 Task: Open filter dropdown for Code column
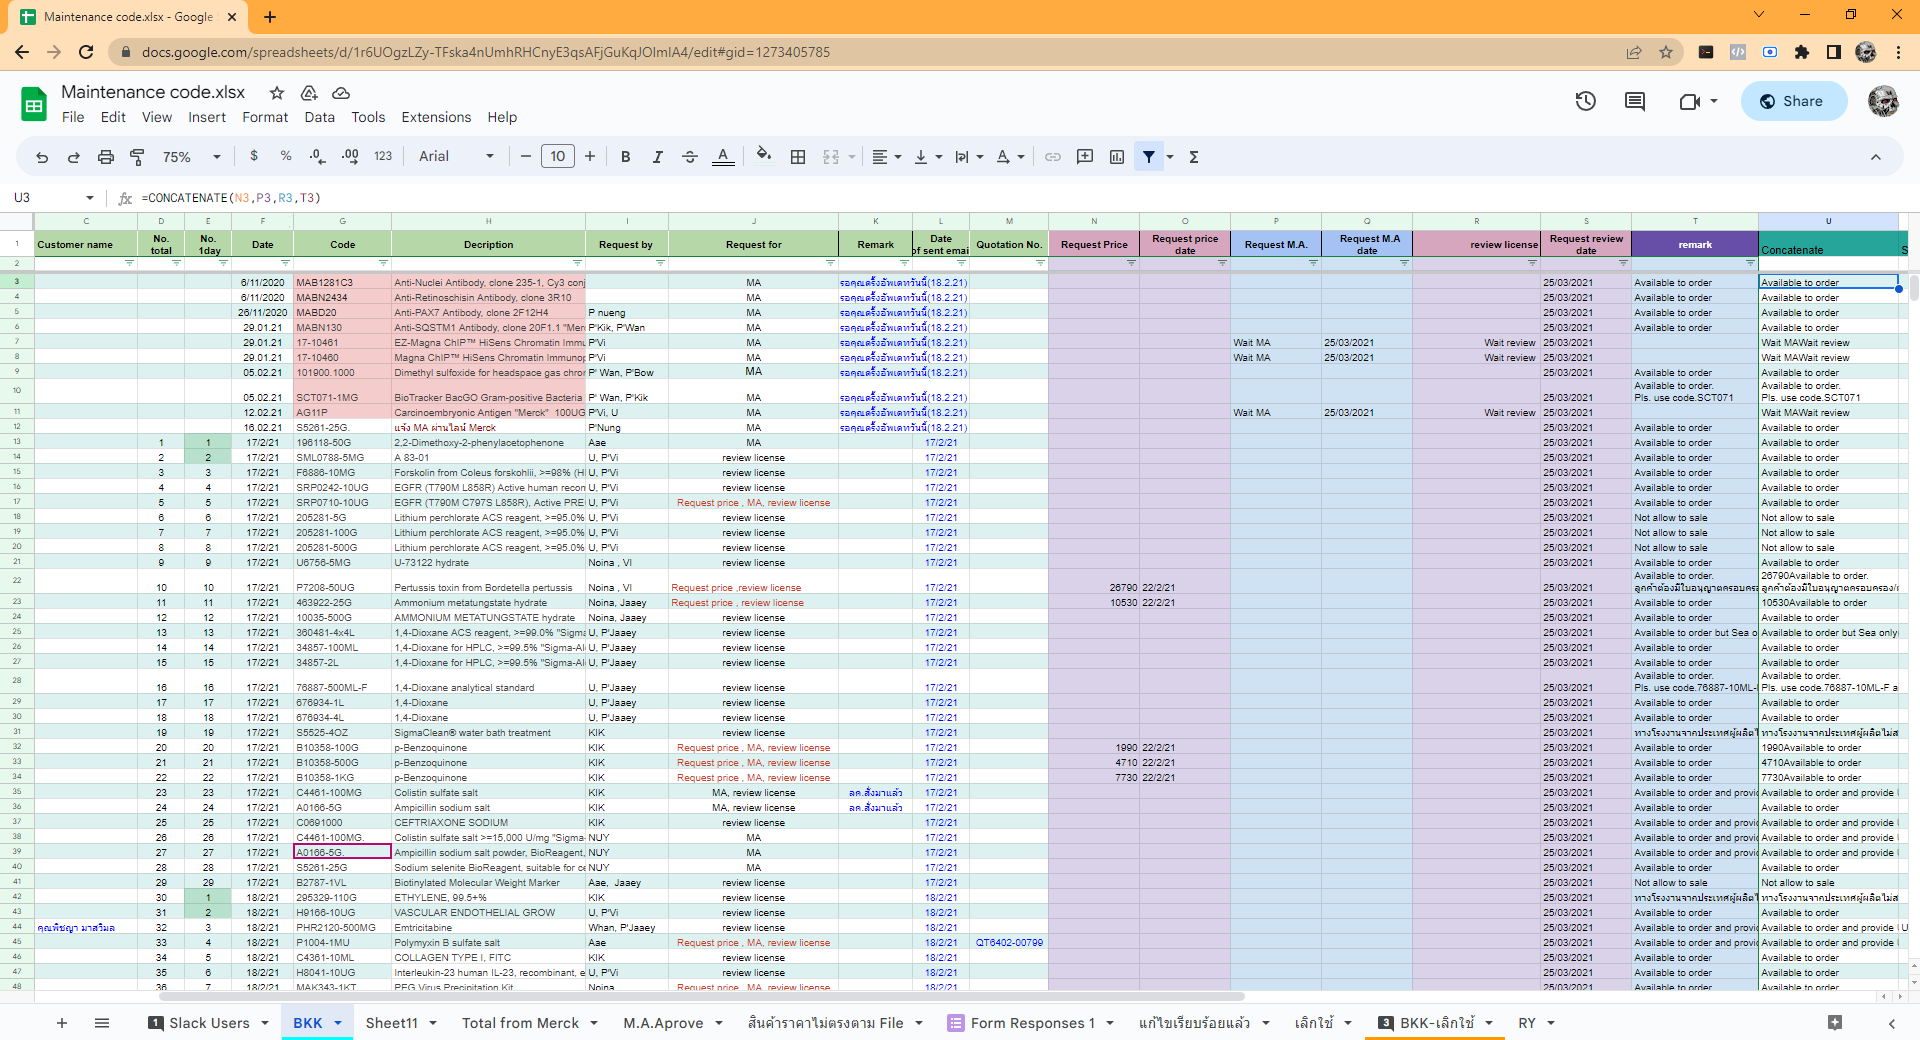(383, 263)
